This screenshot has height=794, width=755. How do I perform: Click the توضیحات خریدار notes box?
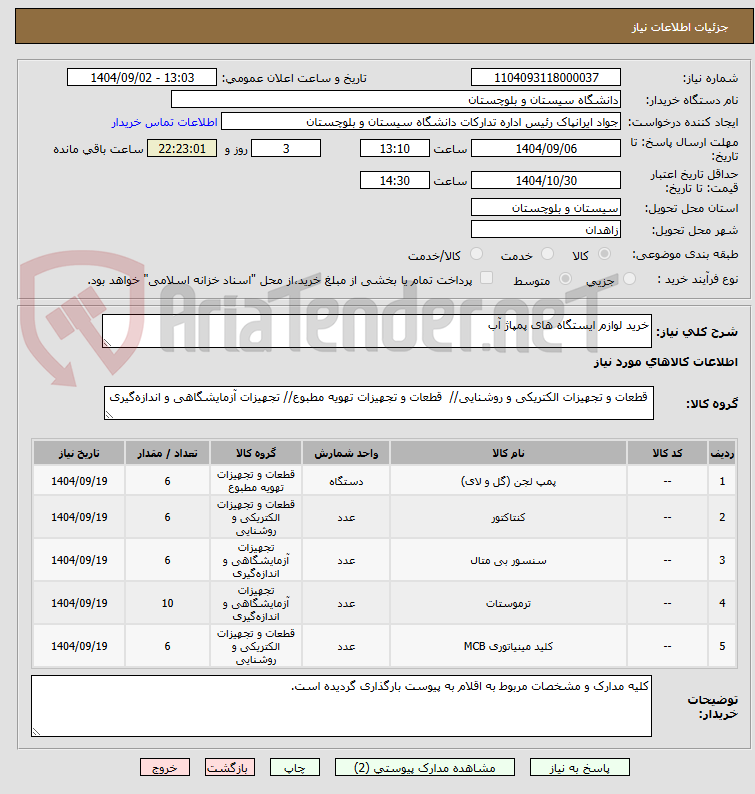[341, 706]
